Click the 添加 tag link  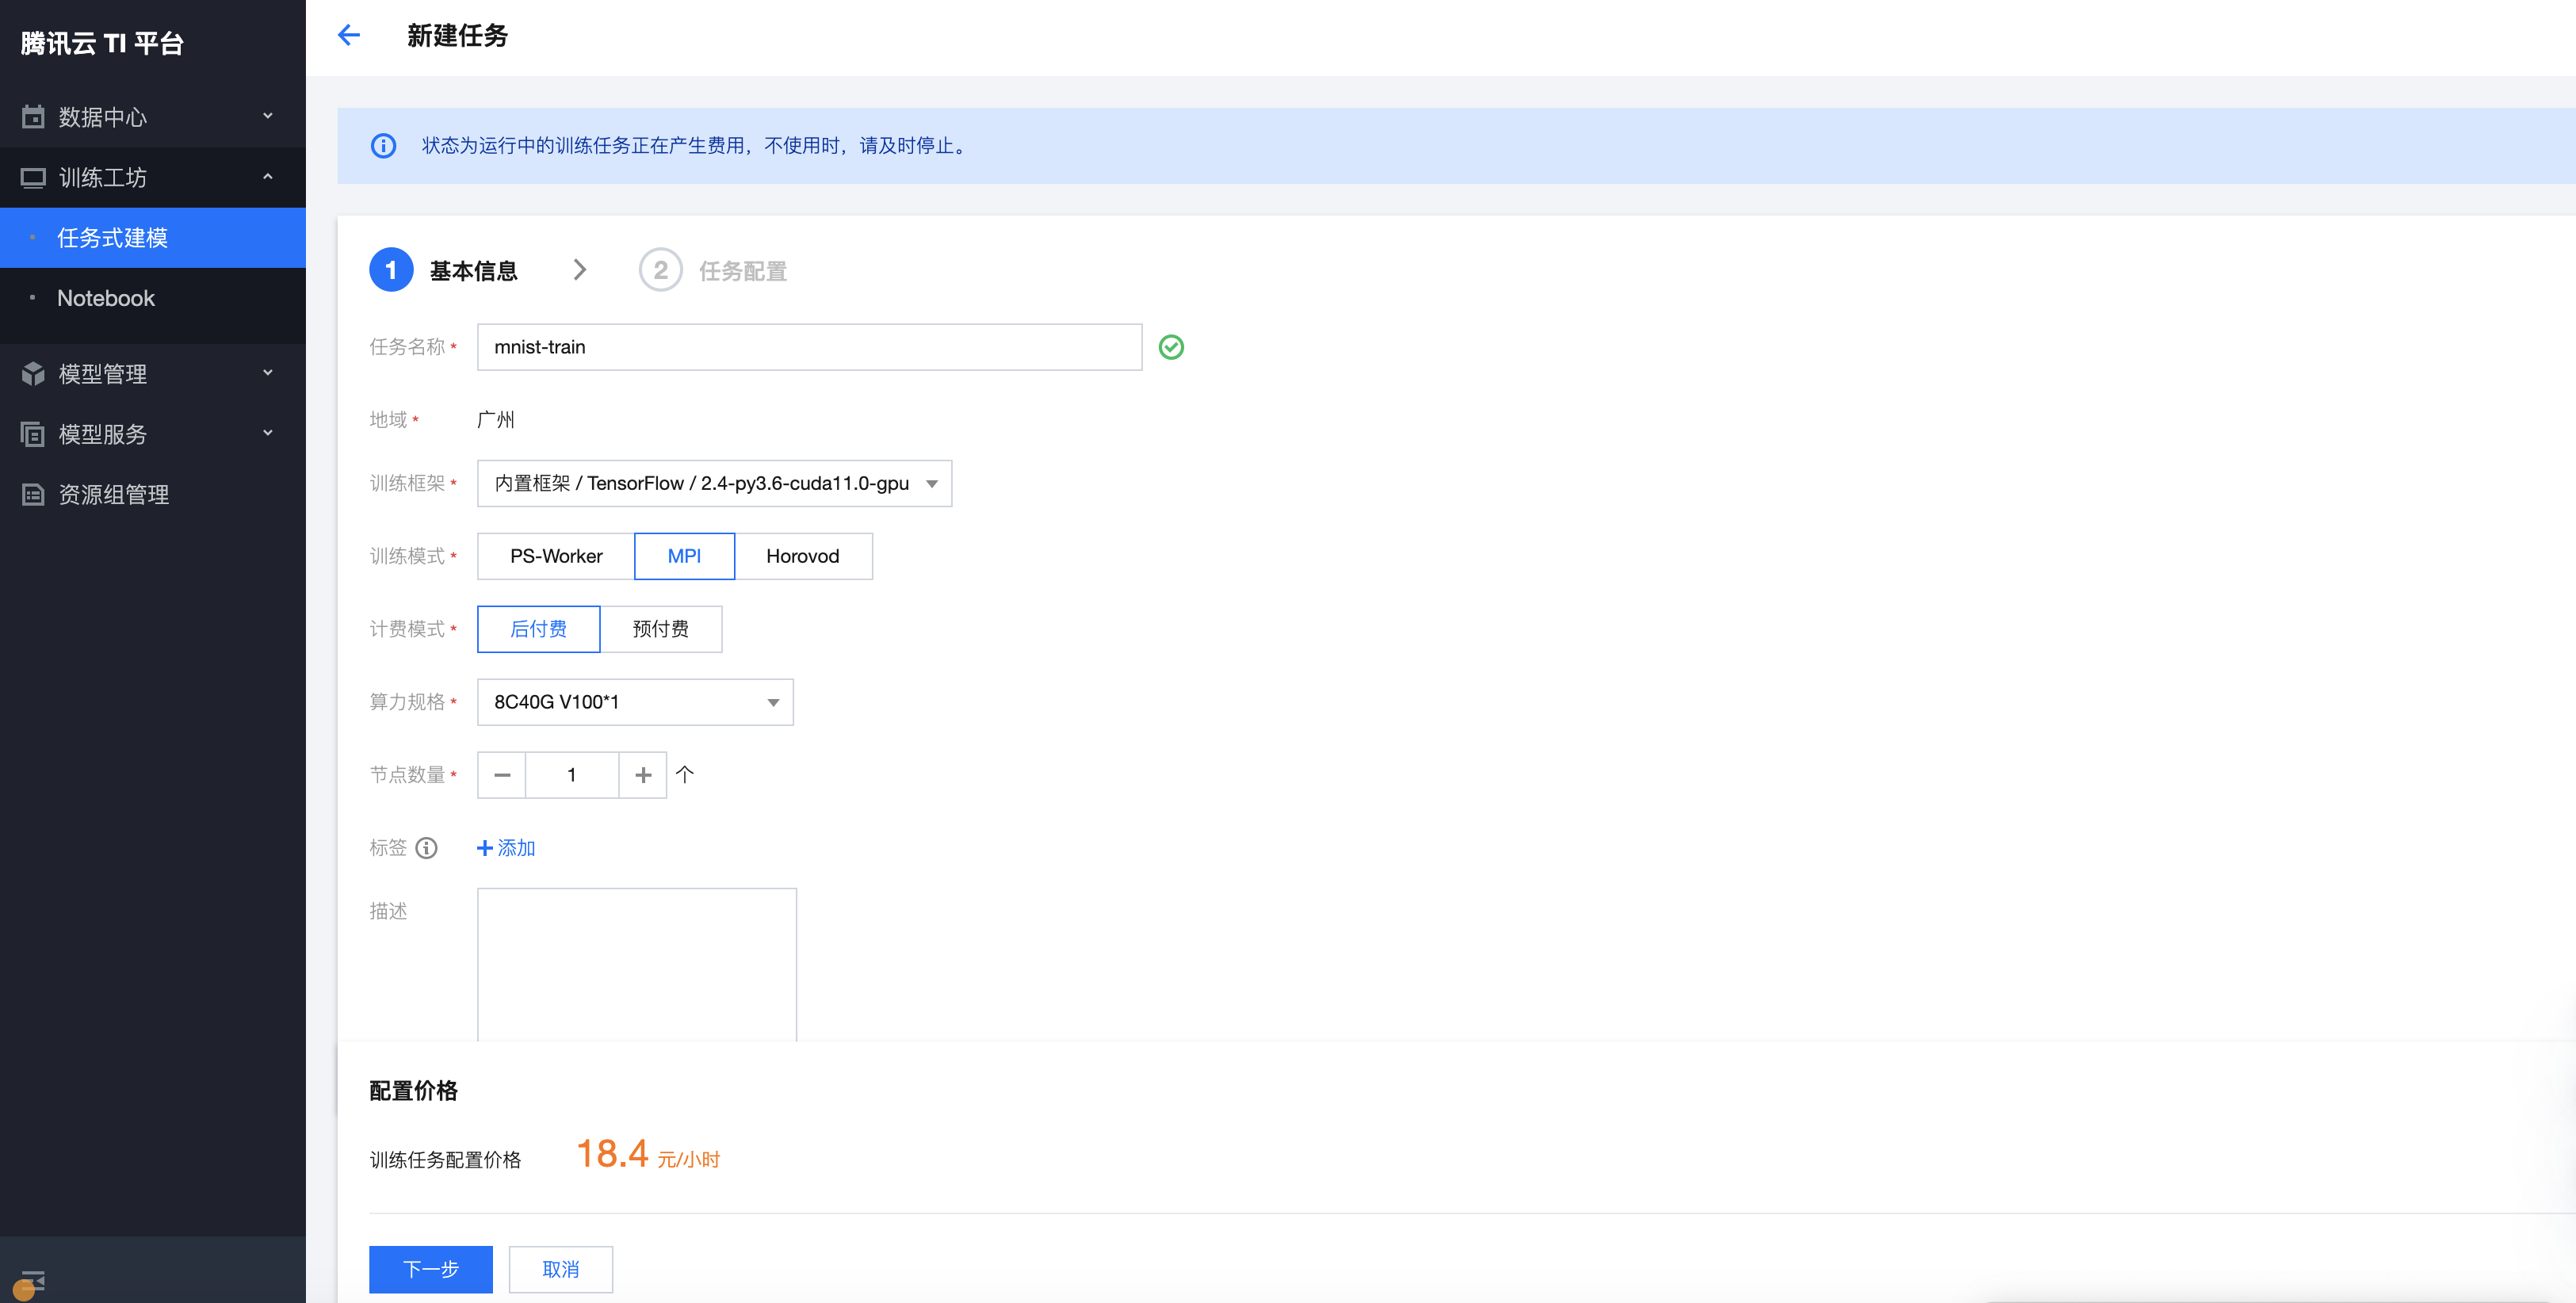point(506,848)
